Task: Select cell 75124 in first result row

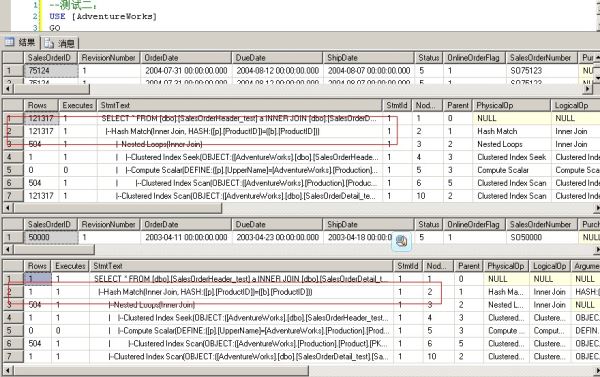Action: click(x=51, y=71)
